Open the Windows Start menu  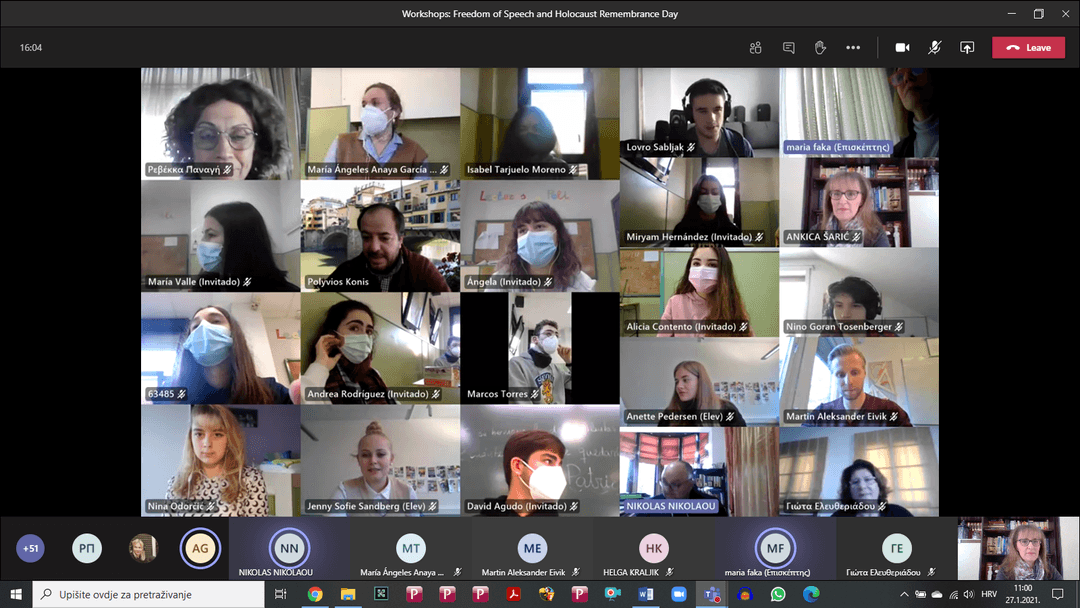click(x=16, y=594)
